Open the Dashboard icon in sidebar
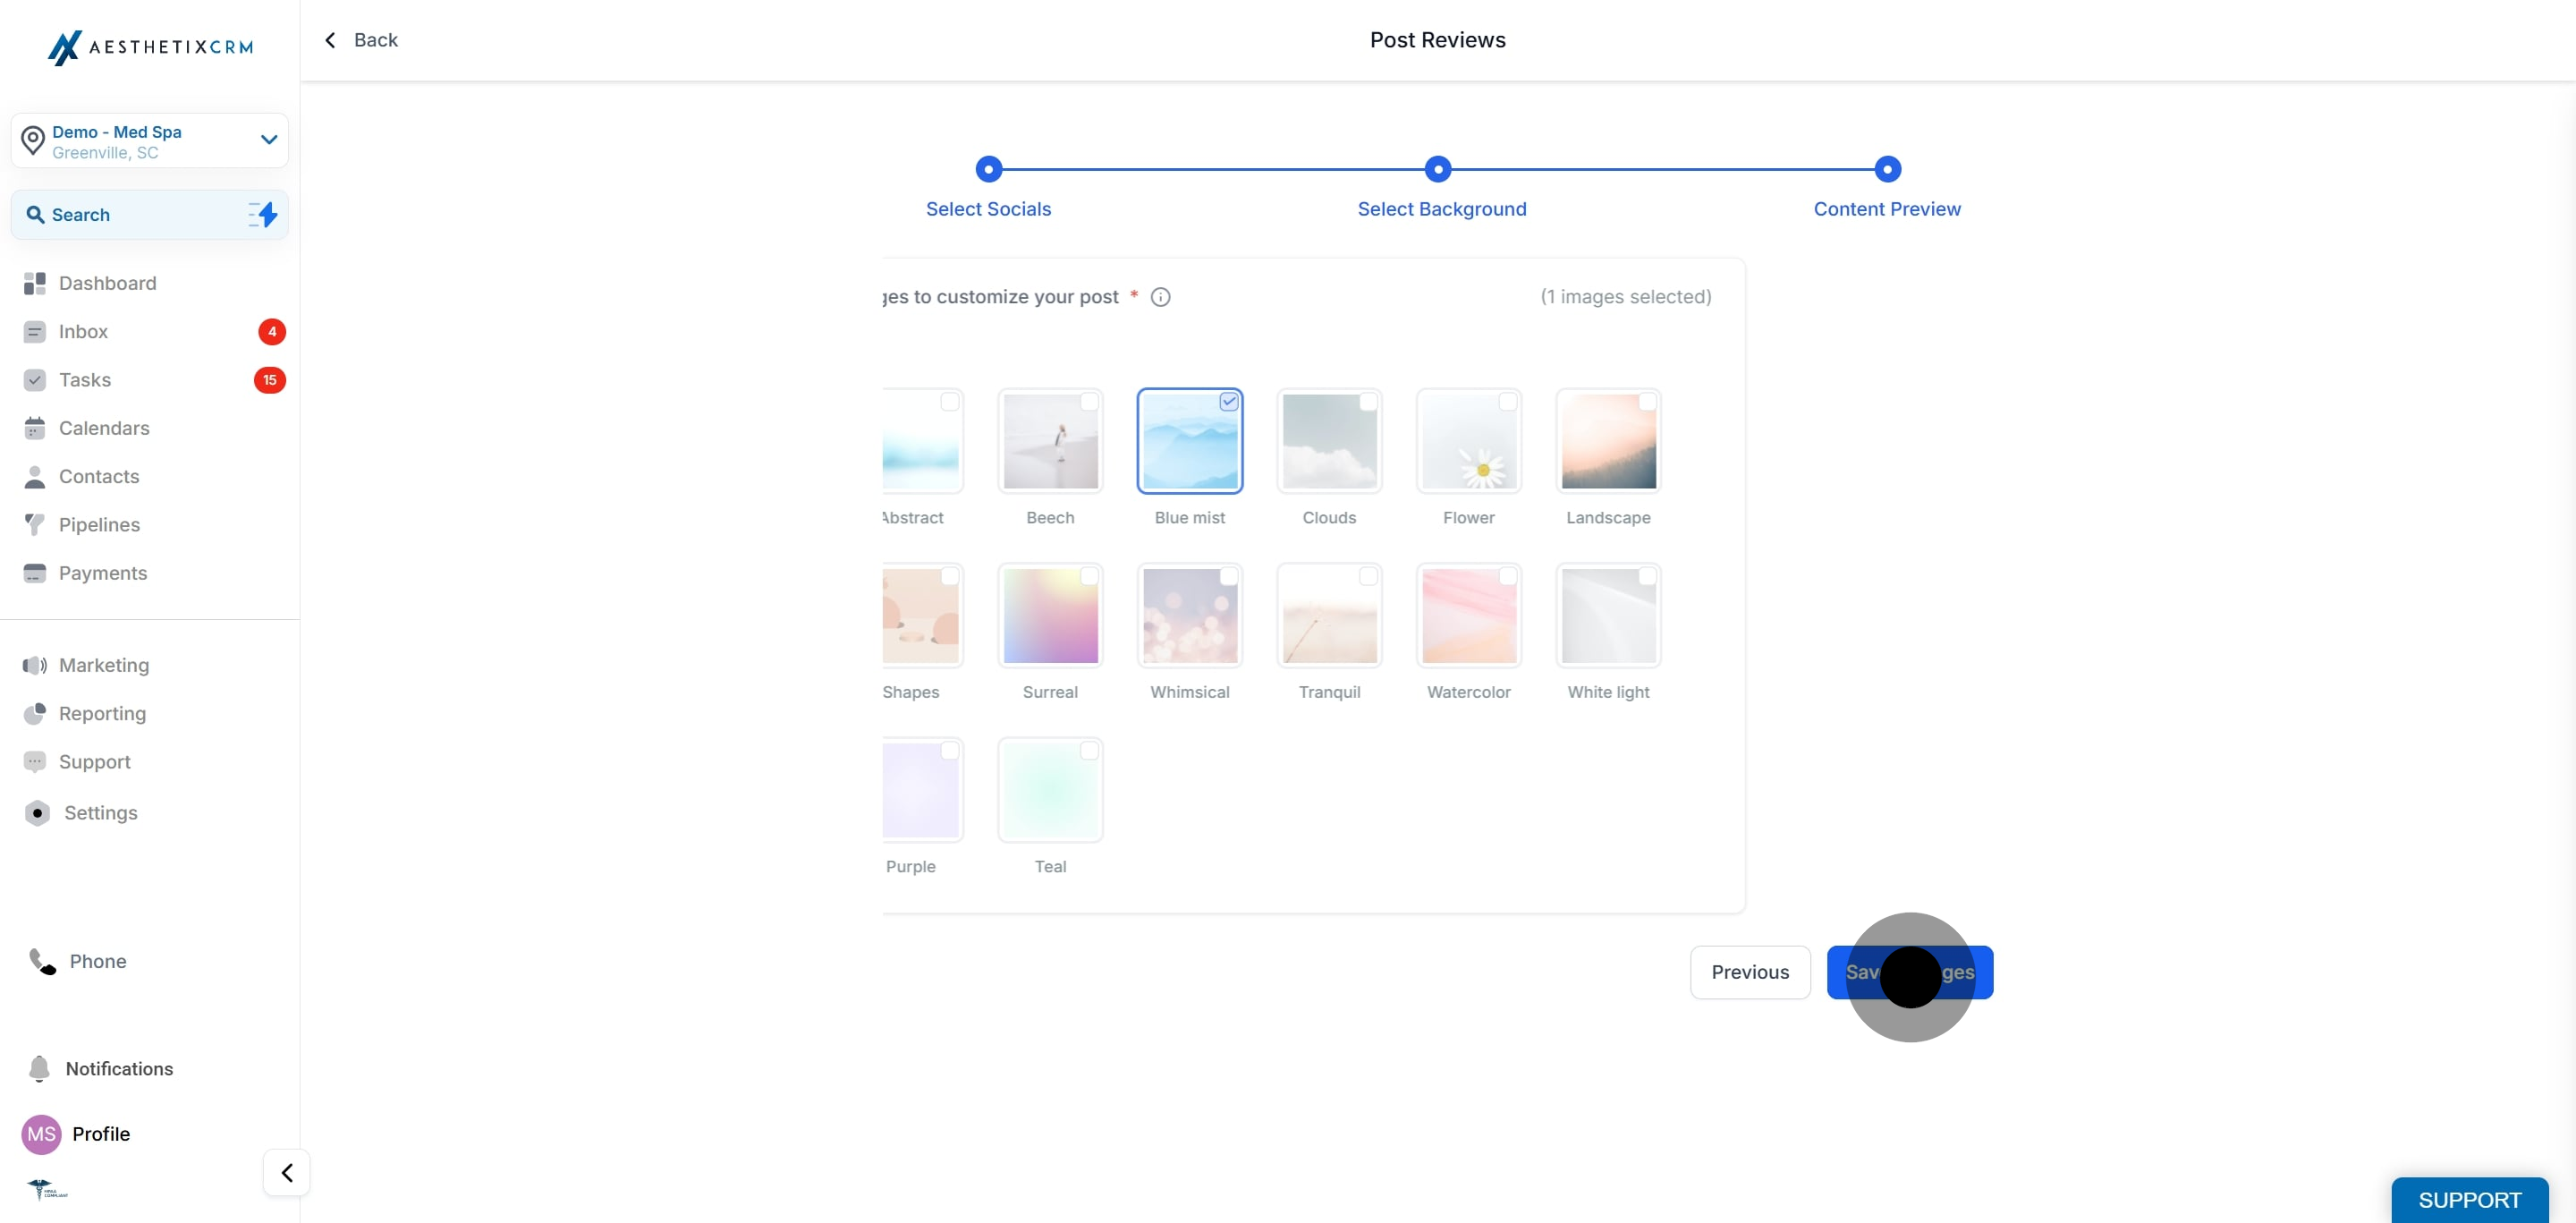 35,283
